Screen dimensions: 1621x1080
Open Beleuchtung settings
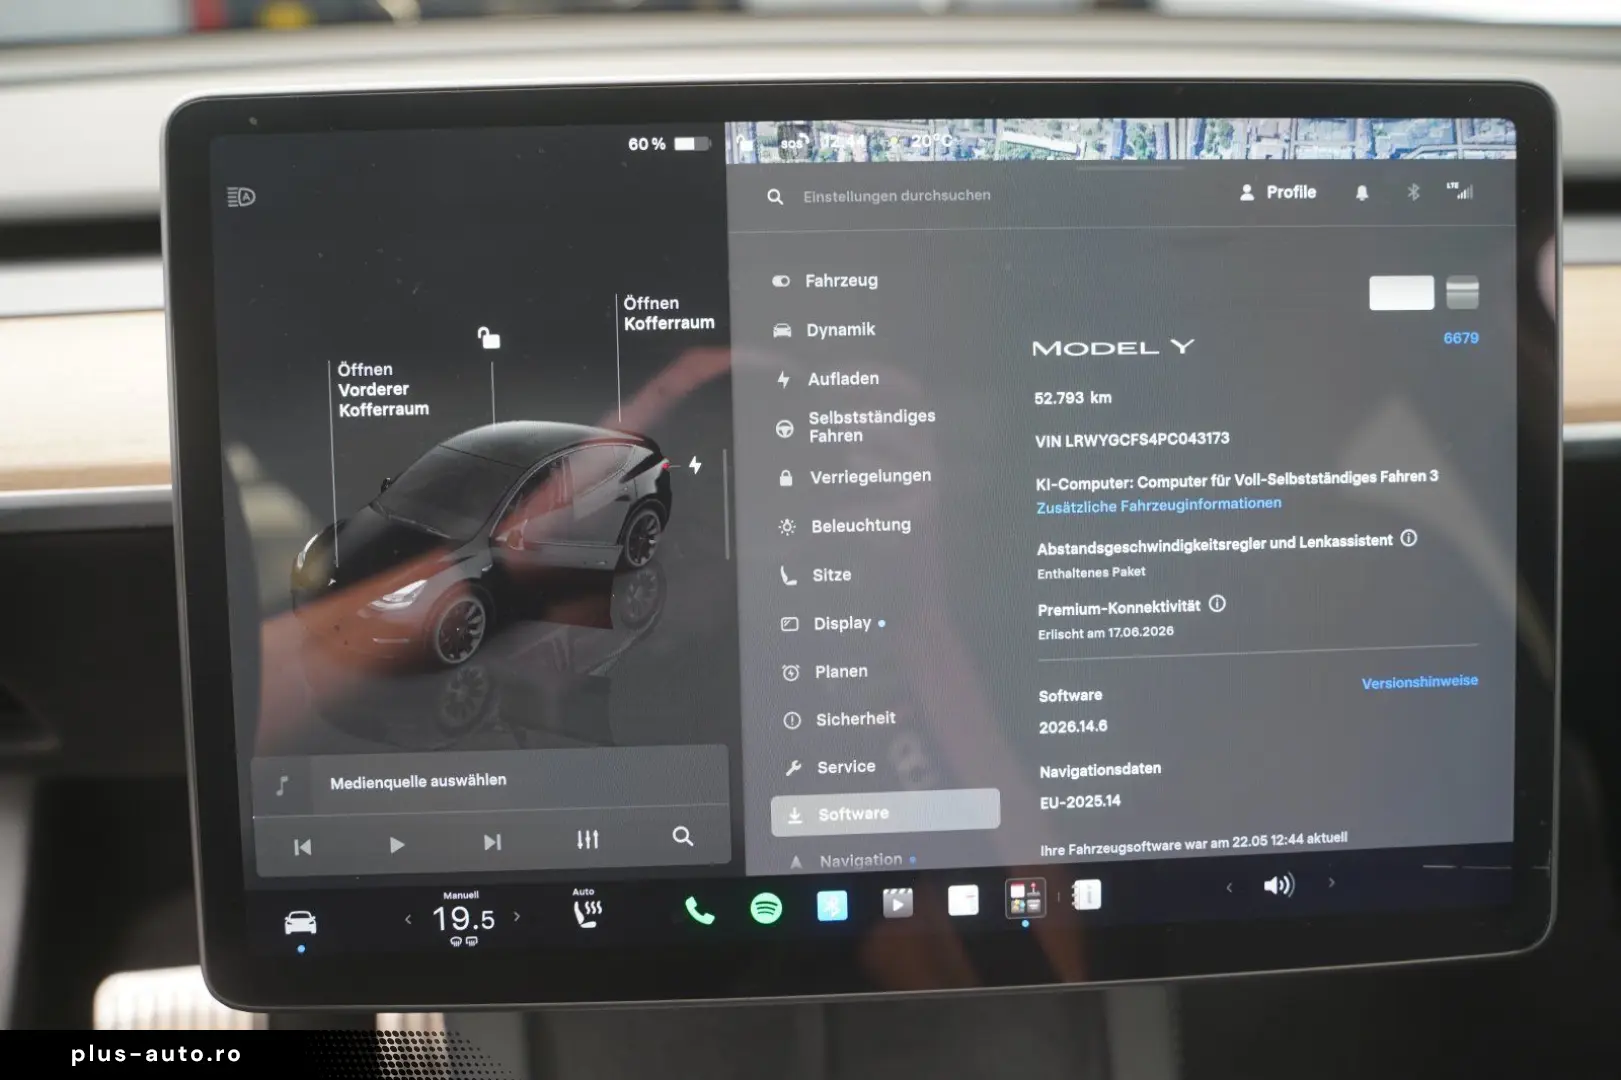845,526
